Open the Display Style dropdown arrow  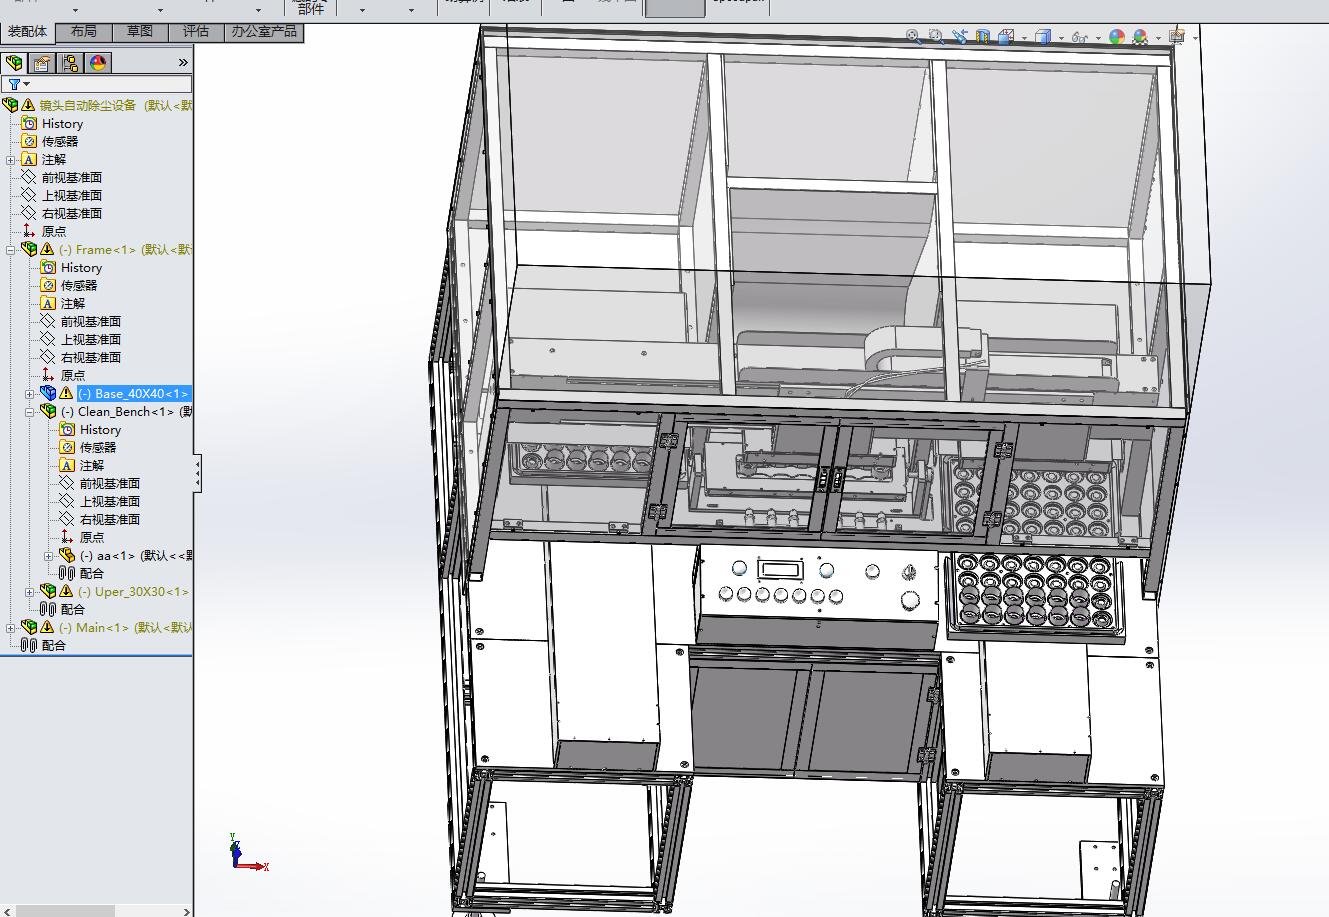[x=1061, y=38]
